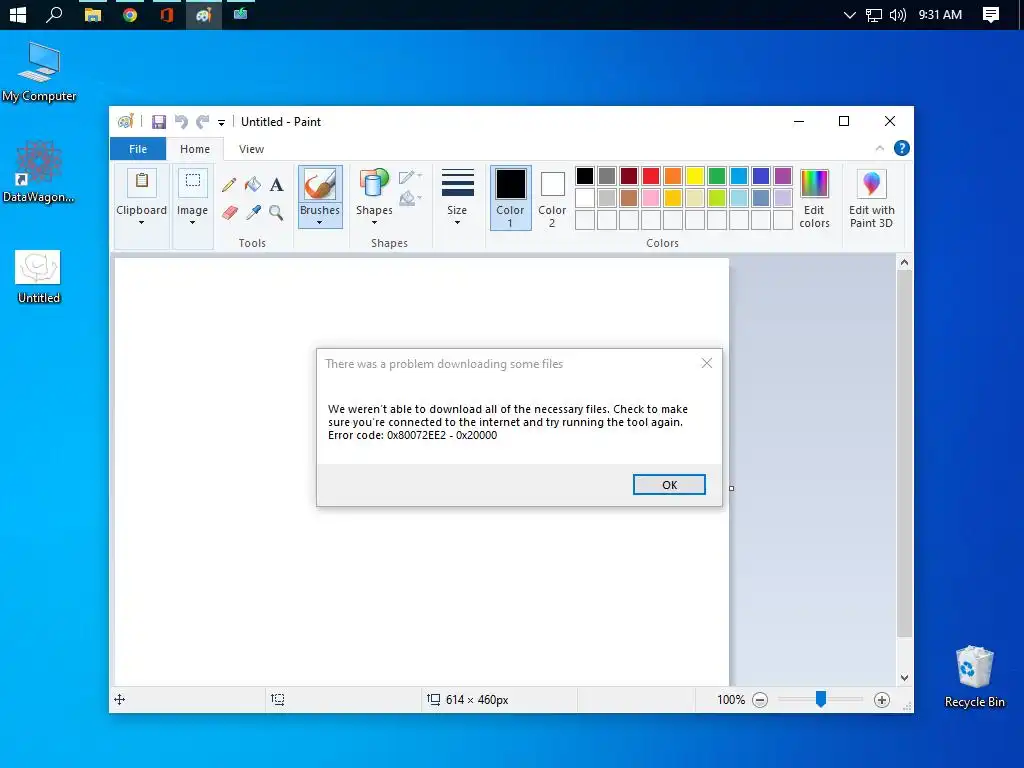
Task: Click the Brushes tool icon
Action: tap(320, 184)
